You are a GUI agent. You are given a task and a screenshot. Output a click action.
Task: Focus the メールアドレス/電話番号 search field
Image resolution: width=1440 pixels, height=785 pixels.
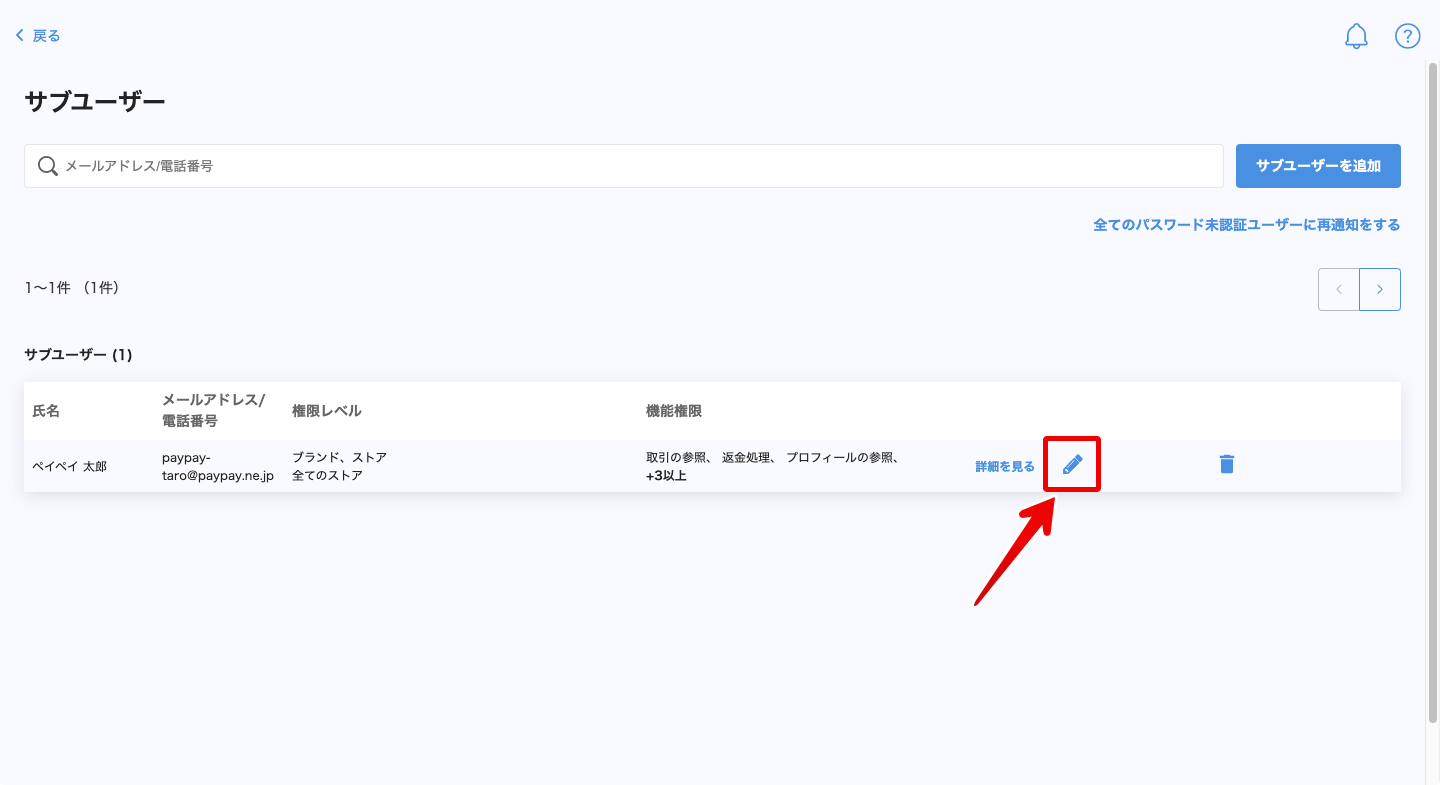click(x=624, y=166)
